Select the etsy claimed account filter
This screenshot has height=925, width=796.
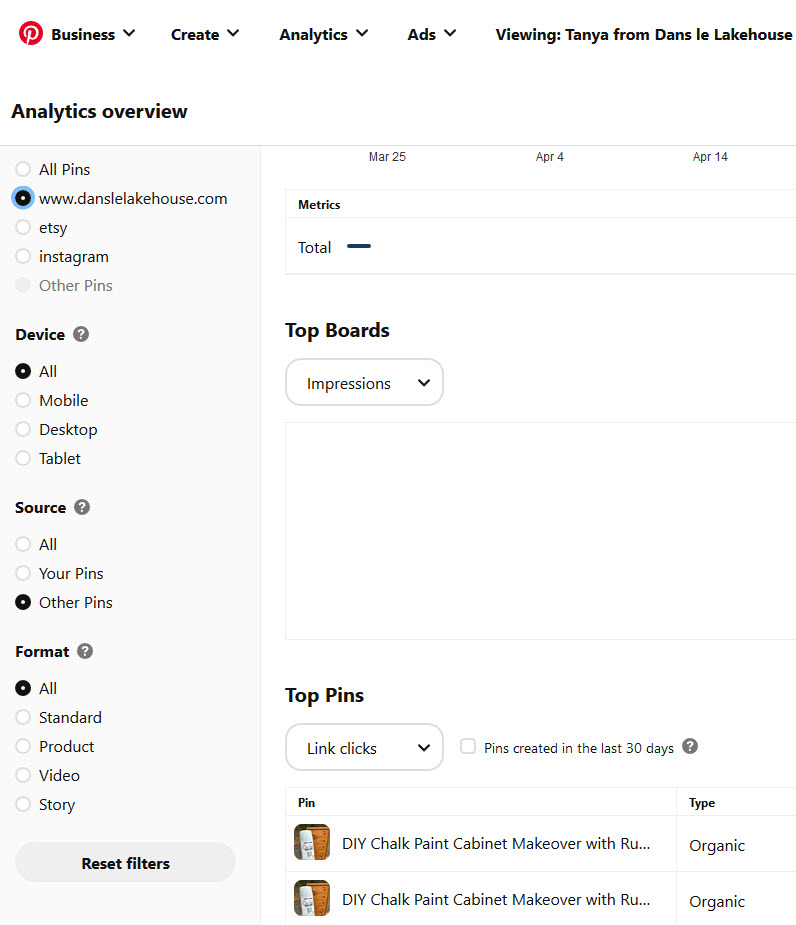(22, 227)
